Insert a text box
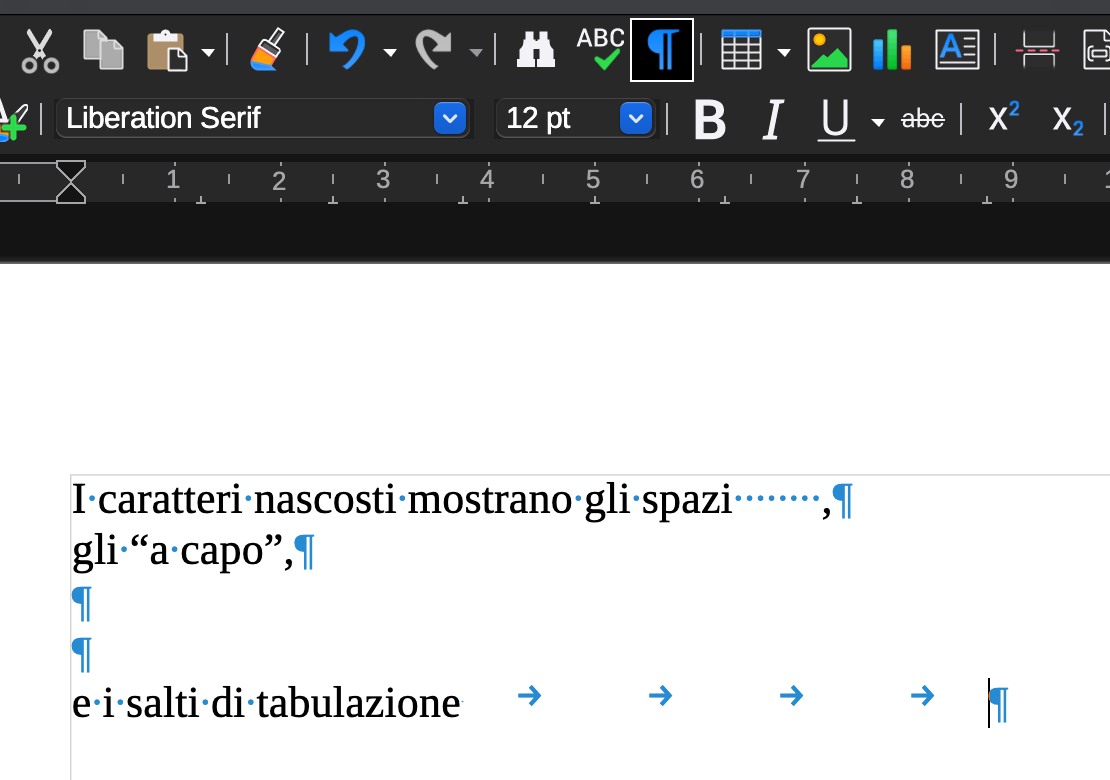This screenshot has height=780, width=1110. (957, 50)
